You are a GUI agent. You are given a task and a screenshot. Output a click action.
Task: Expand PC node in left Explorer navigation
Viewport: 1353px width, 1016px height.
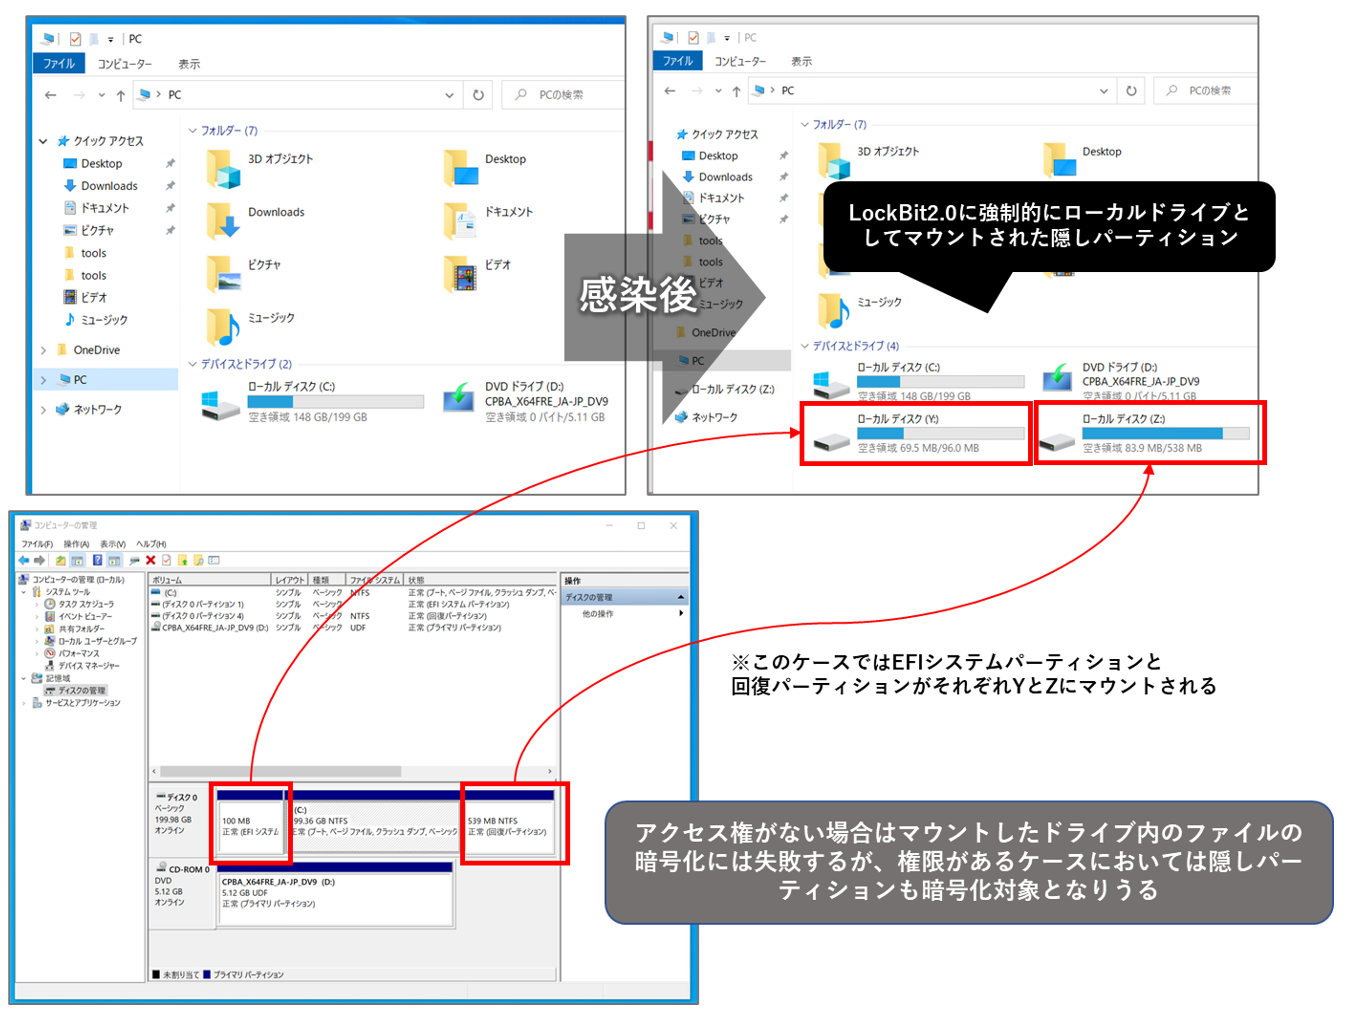pos(43,380)
